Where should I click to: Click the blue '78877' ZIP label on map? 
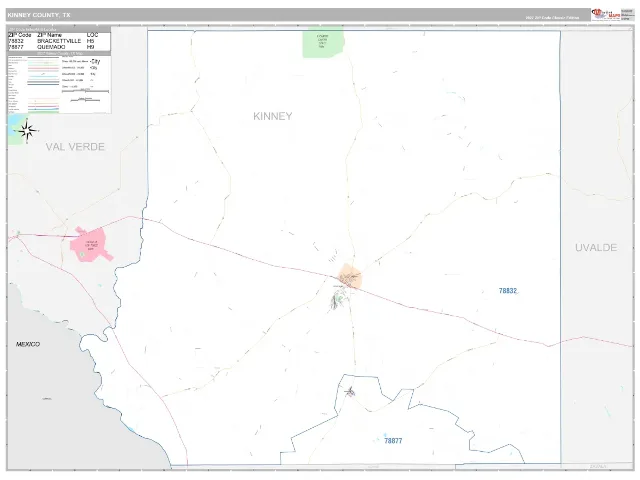pos(393,441)
